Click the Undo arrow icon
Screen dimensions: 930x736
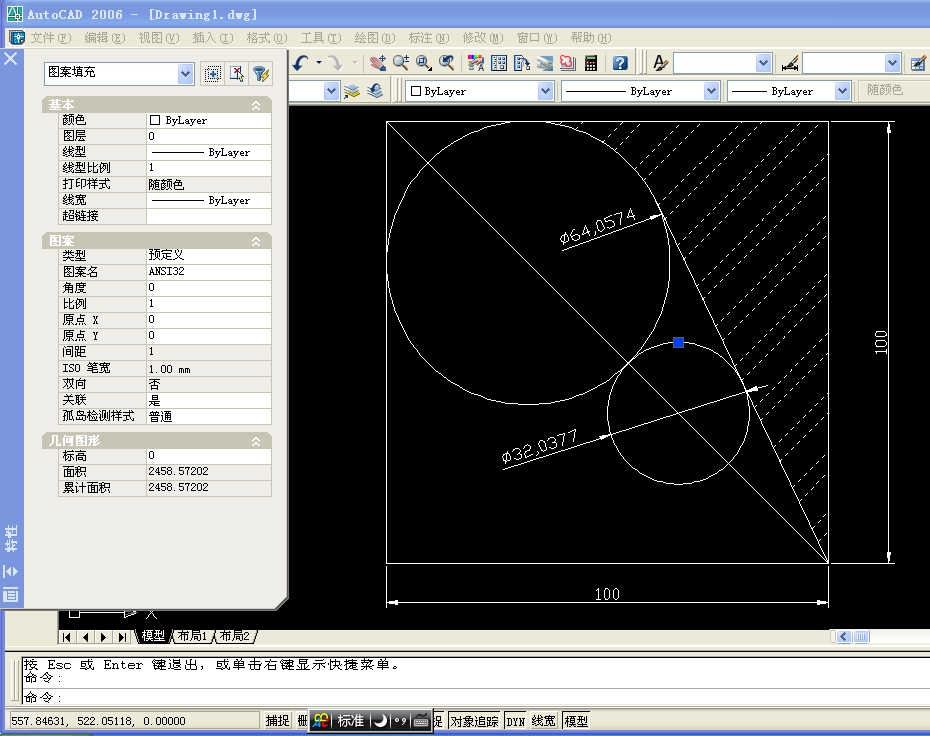coord(301,62)
